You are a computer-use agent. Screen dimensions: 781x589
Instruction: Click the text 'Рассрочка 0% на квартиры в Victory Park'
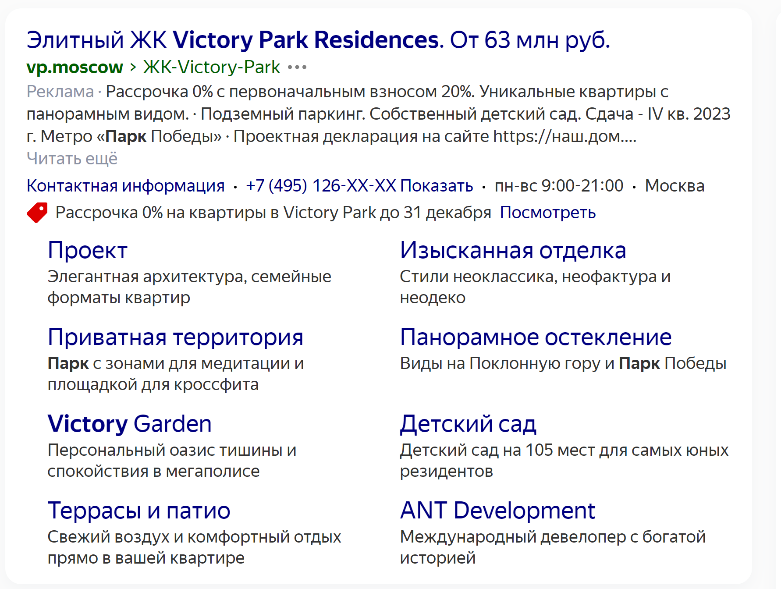coord(216,213)
